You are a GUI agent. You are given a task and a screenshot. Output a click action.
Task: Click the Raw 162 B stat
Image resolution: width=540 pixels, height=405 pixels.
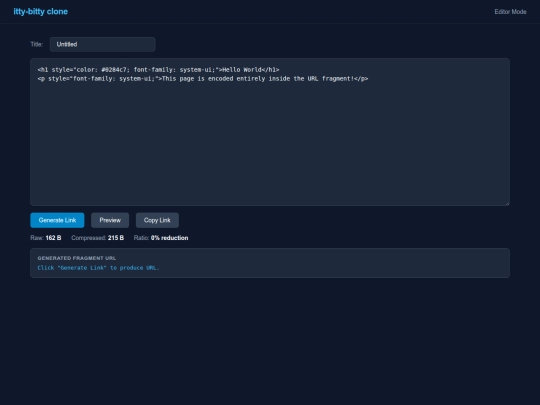46,238
